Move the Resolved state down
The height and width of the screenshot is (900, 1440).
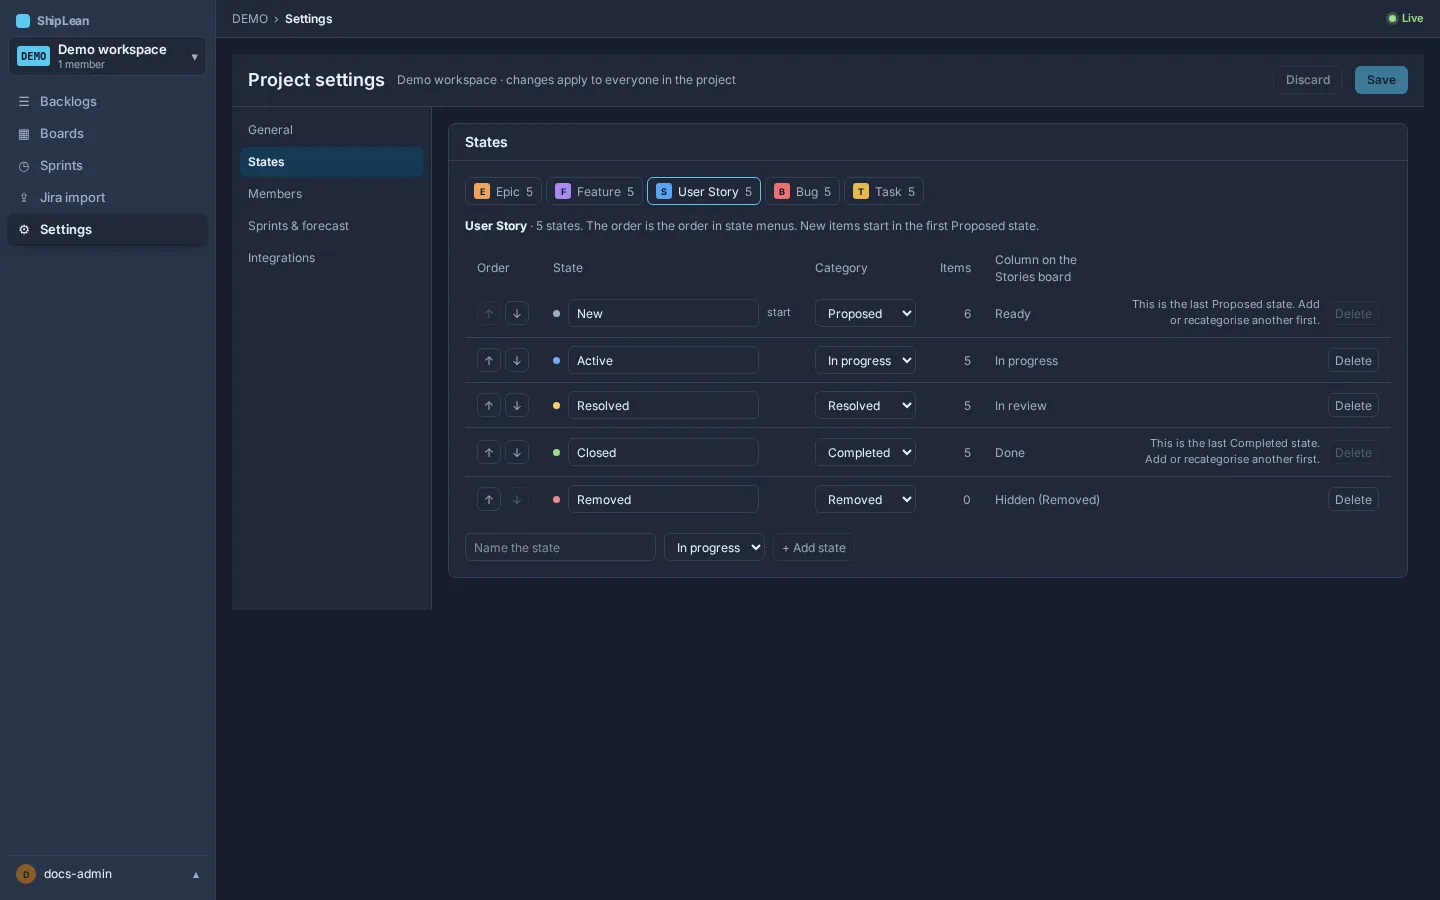[517, 405]
